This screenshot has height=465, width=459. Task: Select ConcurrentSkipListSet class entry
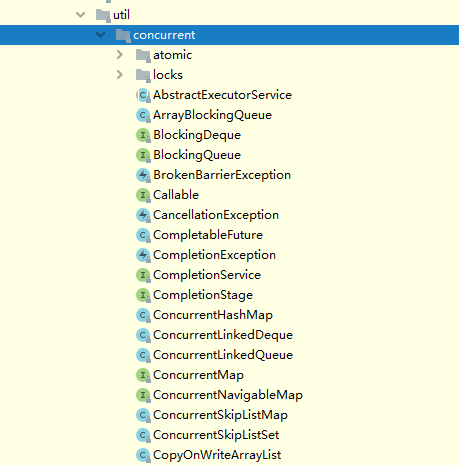click(216, 435)
